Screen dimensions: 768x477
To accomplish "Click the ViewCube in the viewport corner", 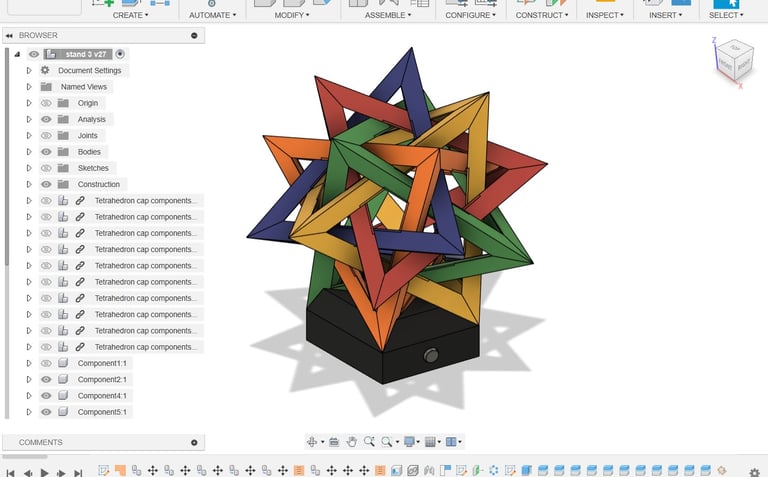I will coord(733,60).
